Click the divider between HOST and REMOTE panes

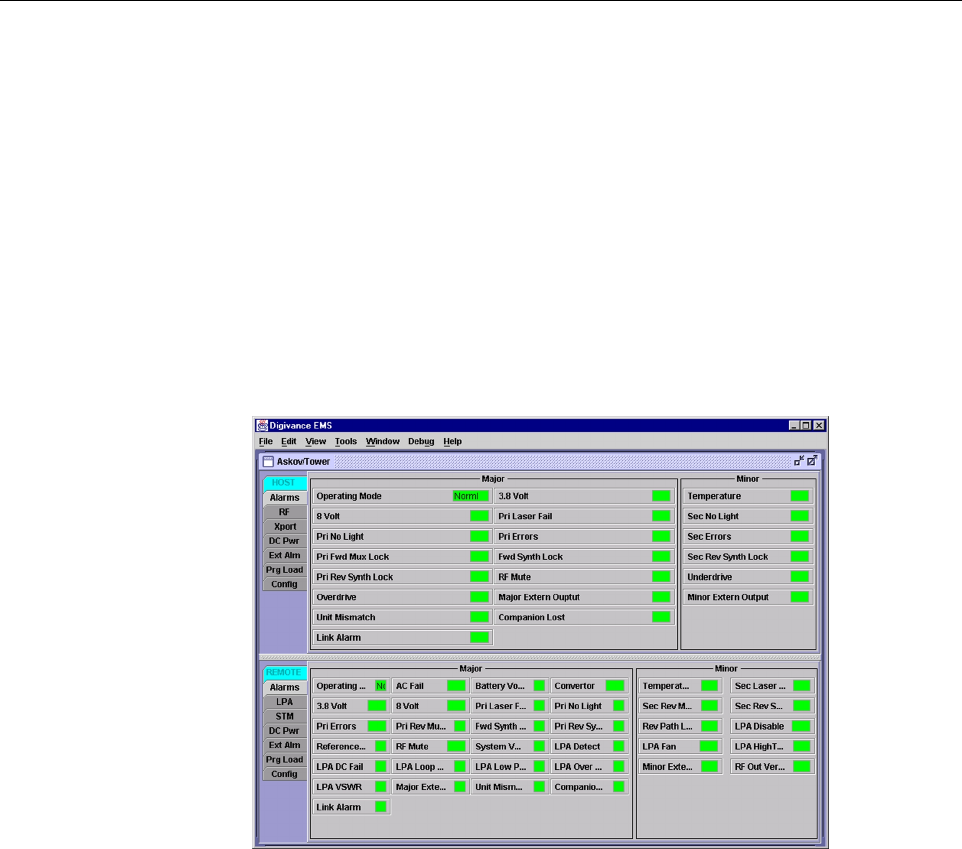click(540, 657)
